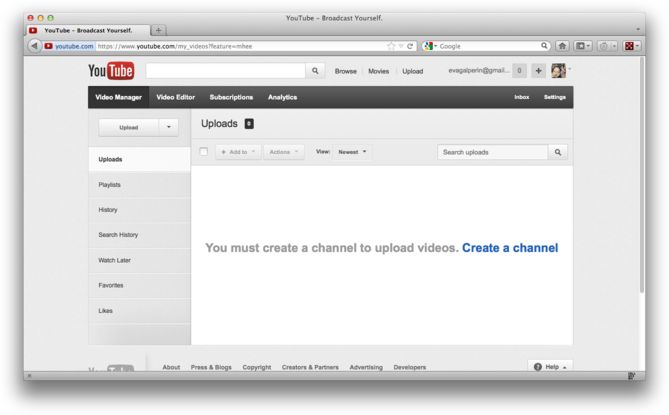Click the YouTube logo
Screen dimensions: 669x415
click(111, 71)
